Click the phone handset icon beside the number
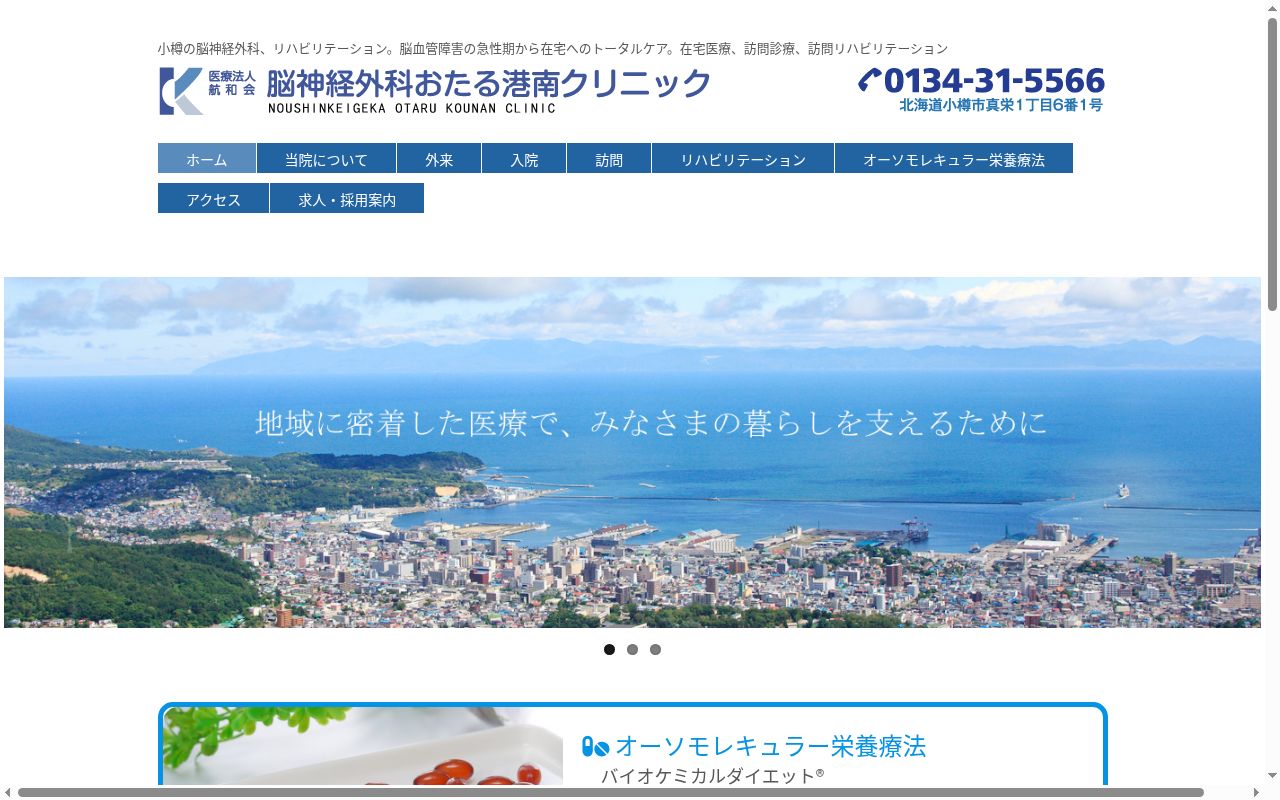Image resolution: width=1280 pixels, height=800 pixels. (x=869, y=80)
